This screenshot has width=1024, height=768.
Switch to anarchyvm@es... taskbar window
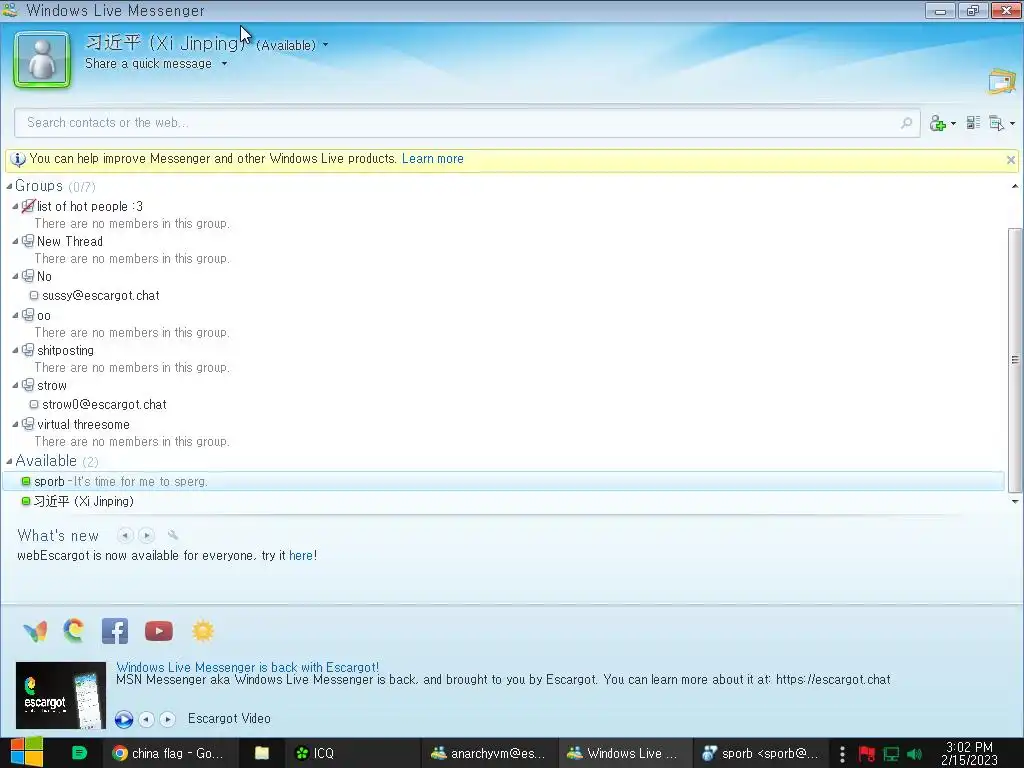coord(488,753)
